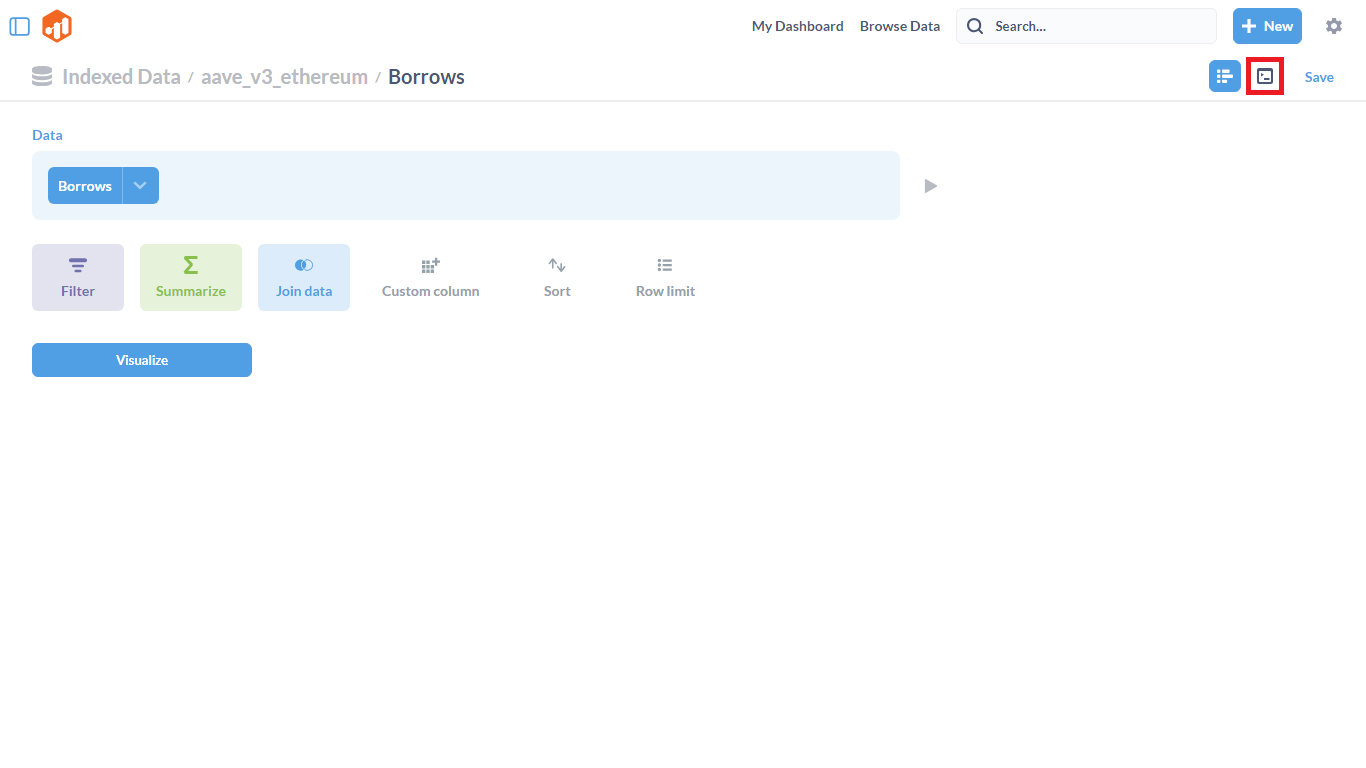Navigate to aave_v3_ethereum breadcrumb
The height and width of the screenshot is (768, 1366).
[x=284, y=77]
